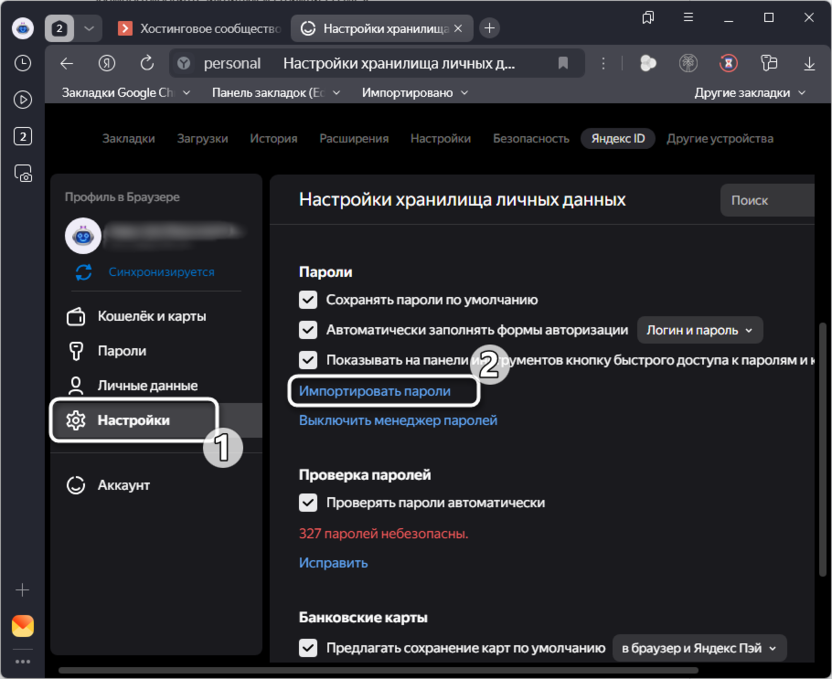Switch to Безопасность tab
This screenshot has width=832, height=679.
pos(531,139)
